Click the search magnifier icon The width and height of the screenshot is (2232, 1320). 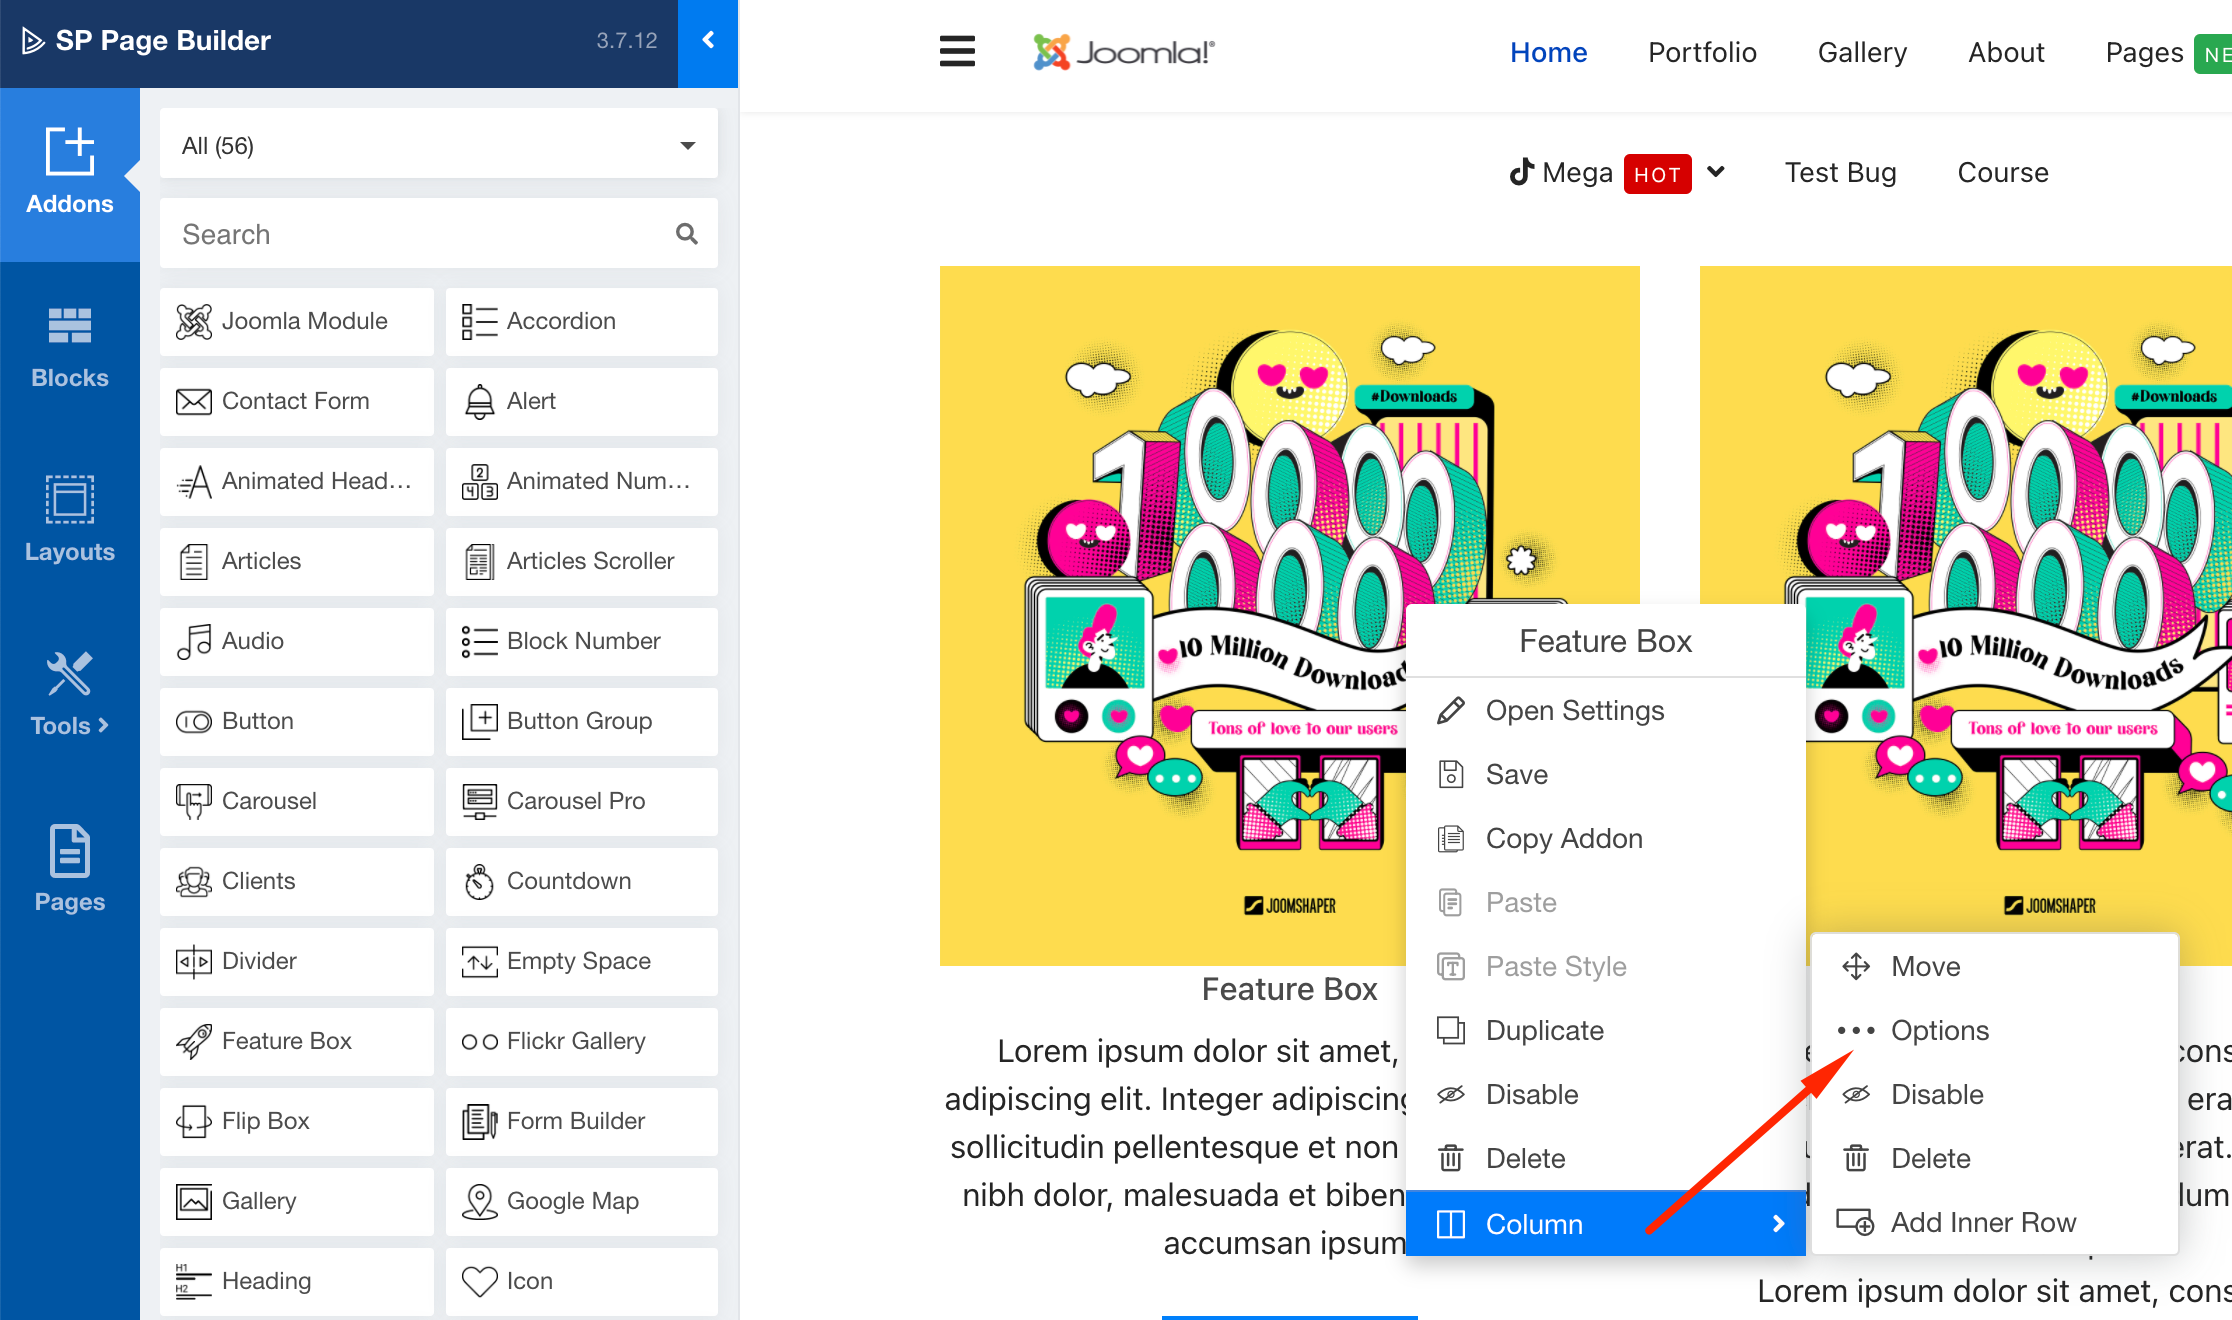coord(686,234)
